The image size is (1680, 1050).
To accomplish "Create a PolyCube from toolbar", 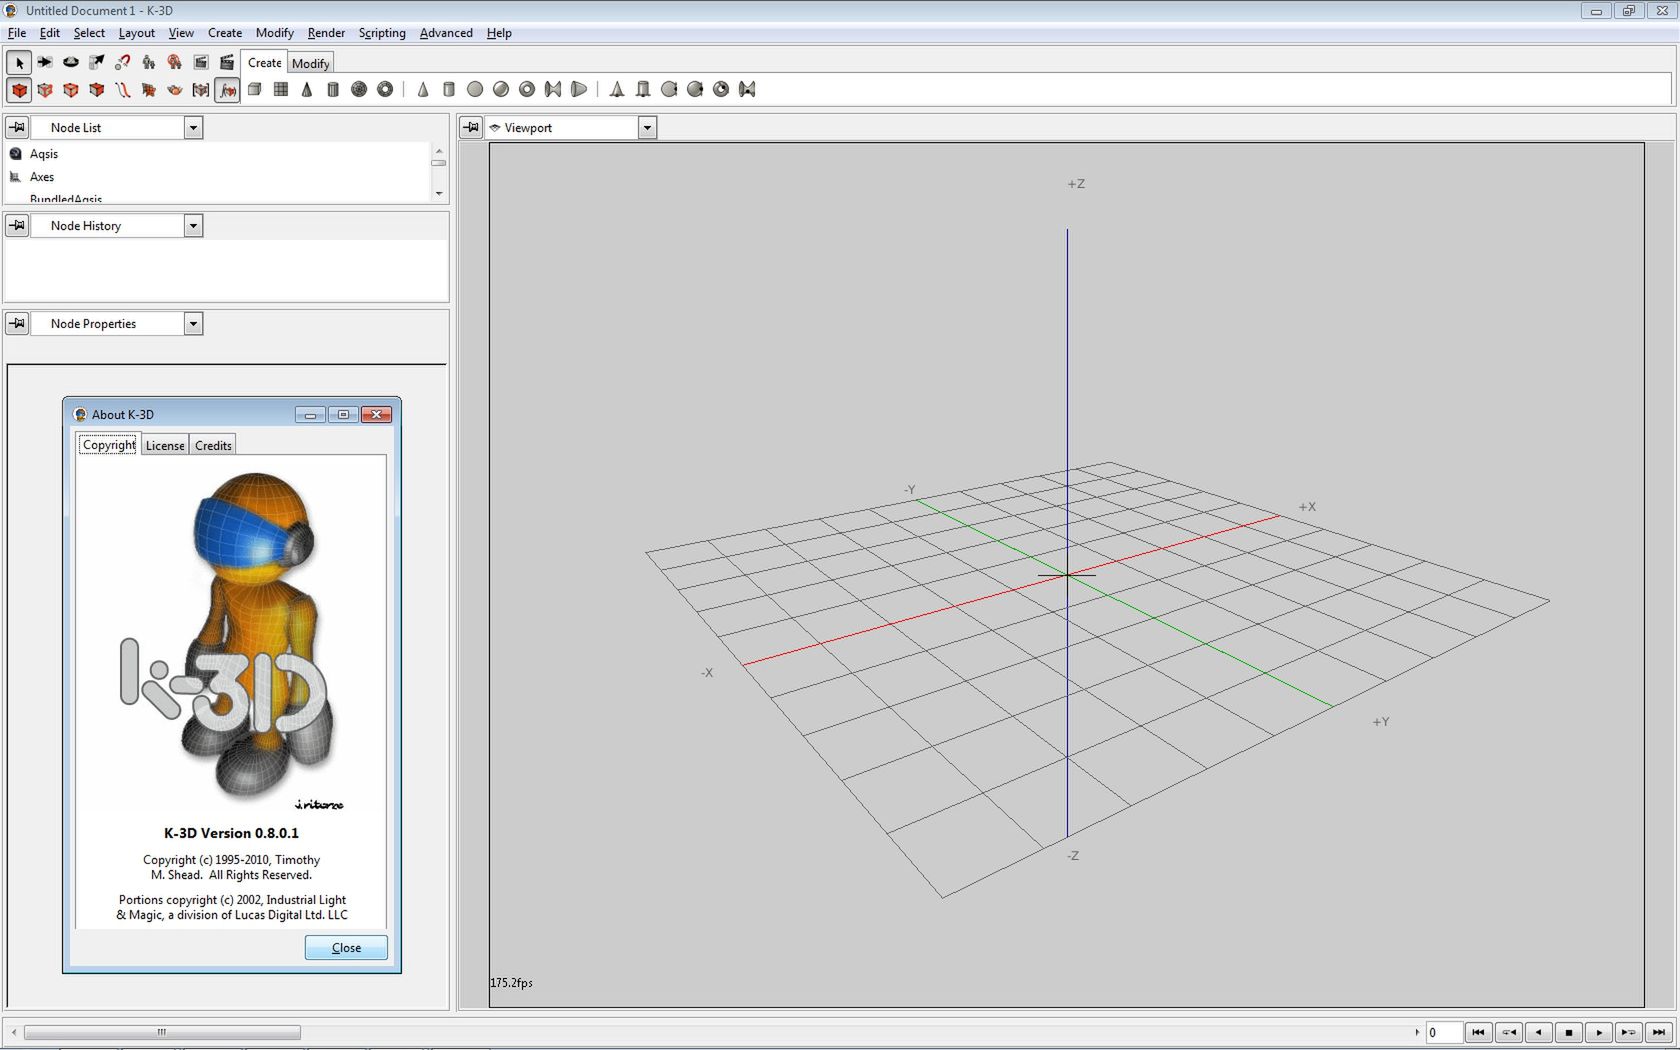I will click(255, 89).
